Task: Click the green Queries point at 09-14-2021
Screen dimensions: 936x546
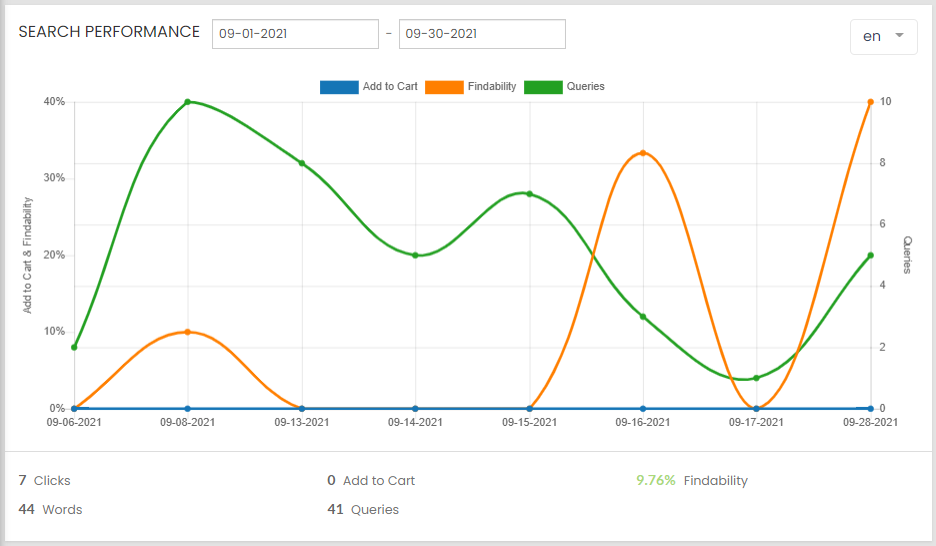Action: [x=415, y=255]
